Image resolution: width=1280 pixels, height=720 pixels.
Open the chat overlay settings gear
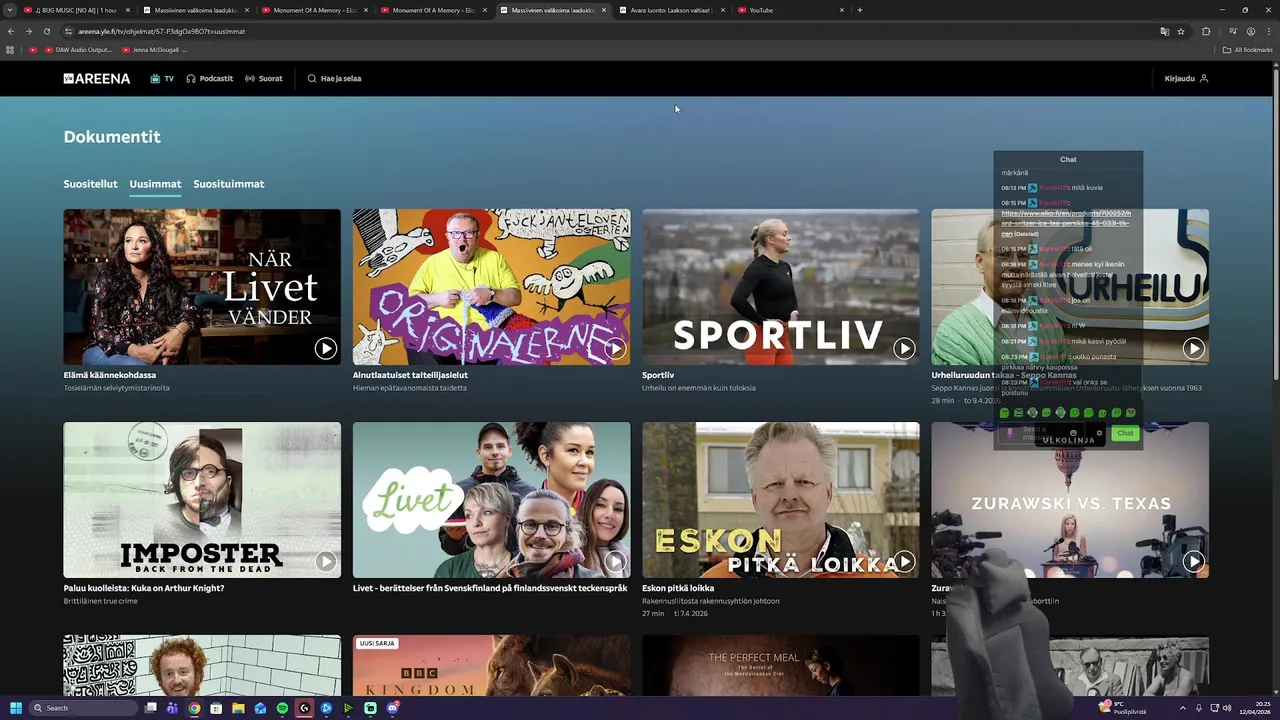(x=1099, y=433)
